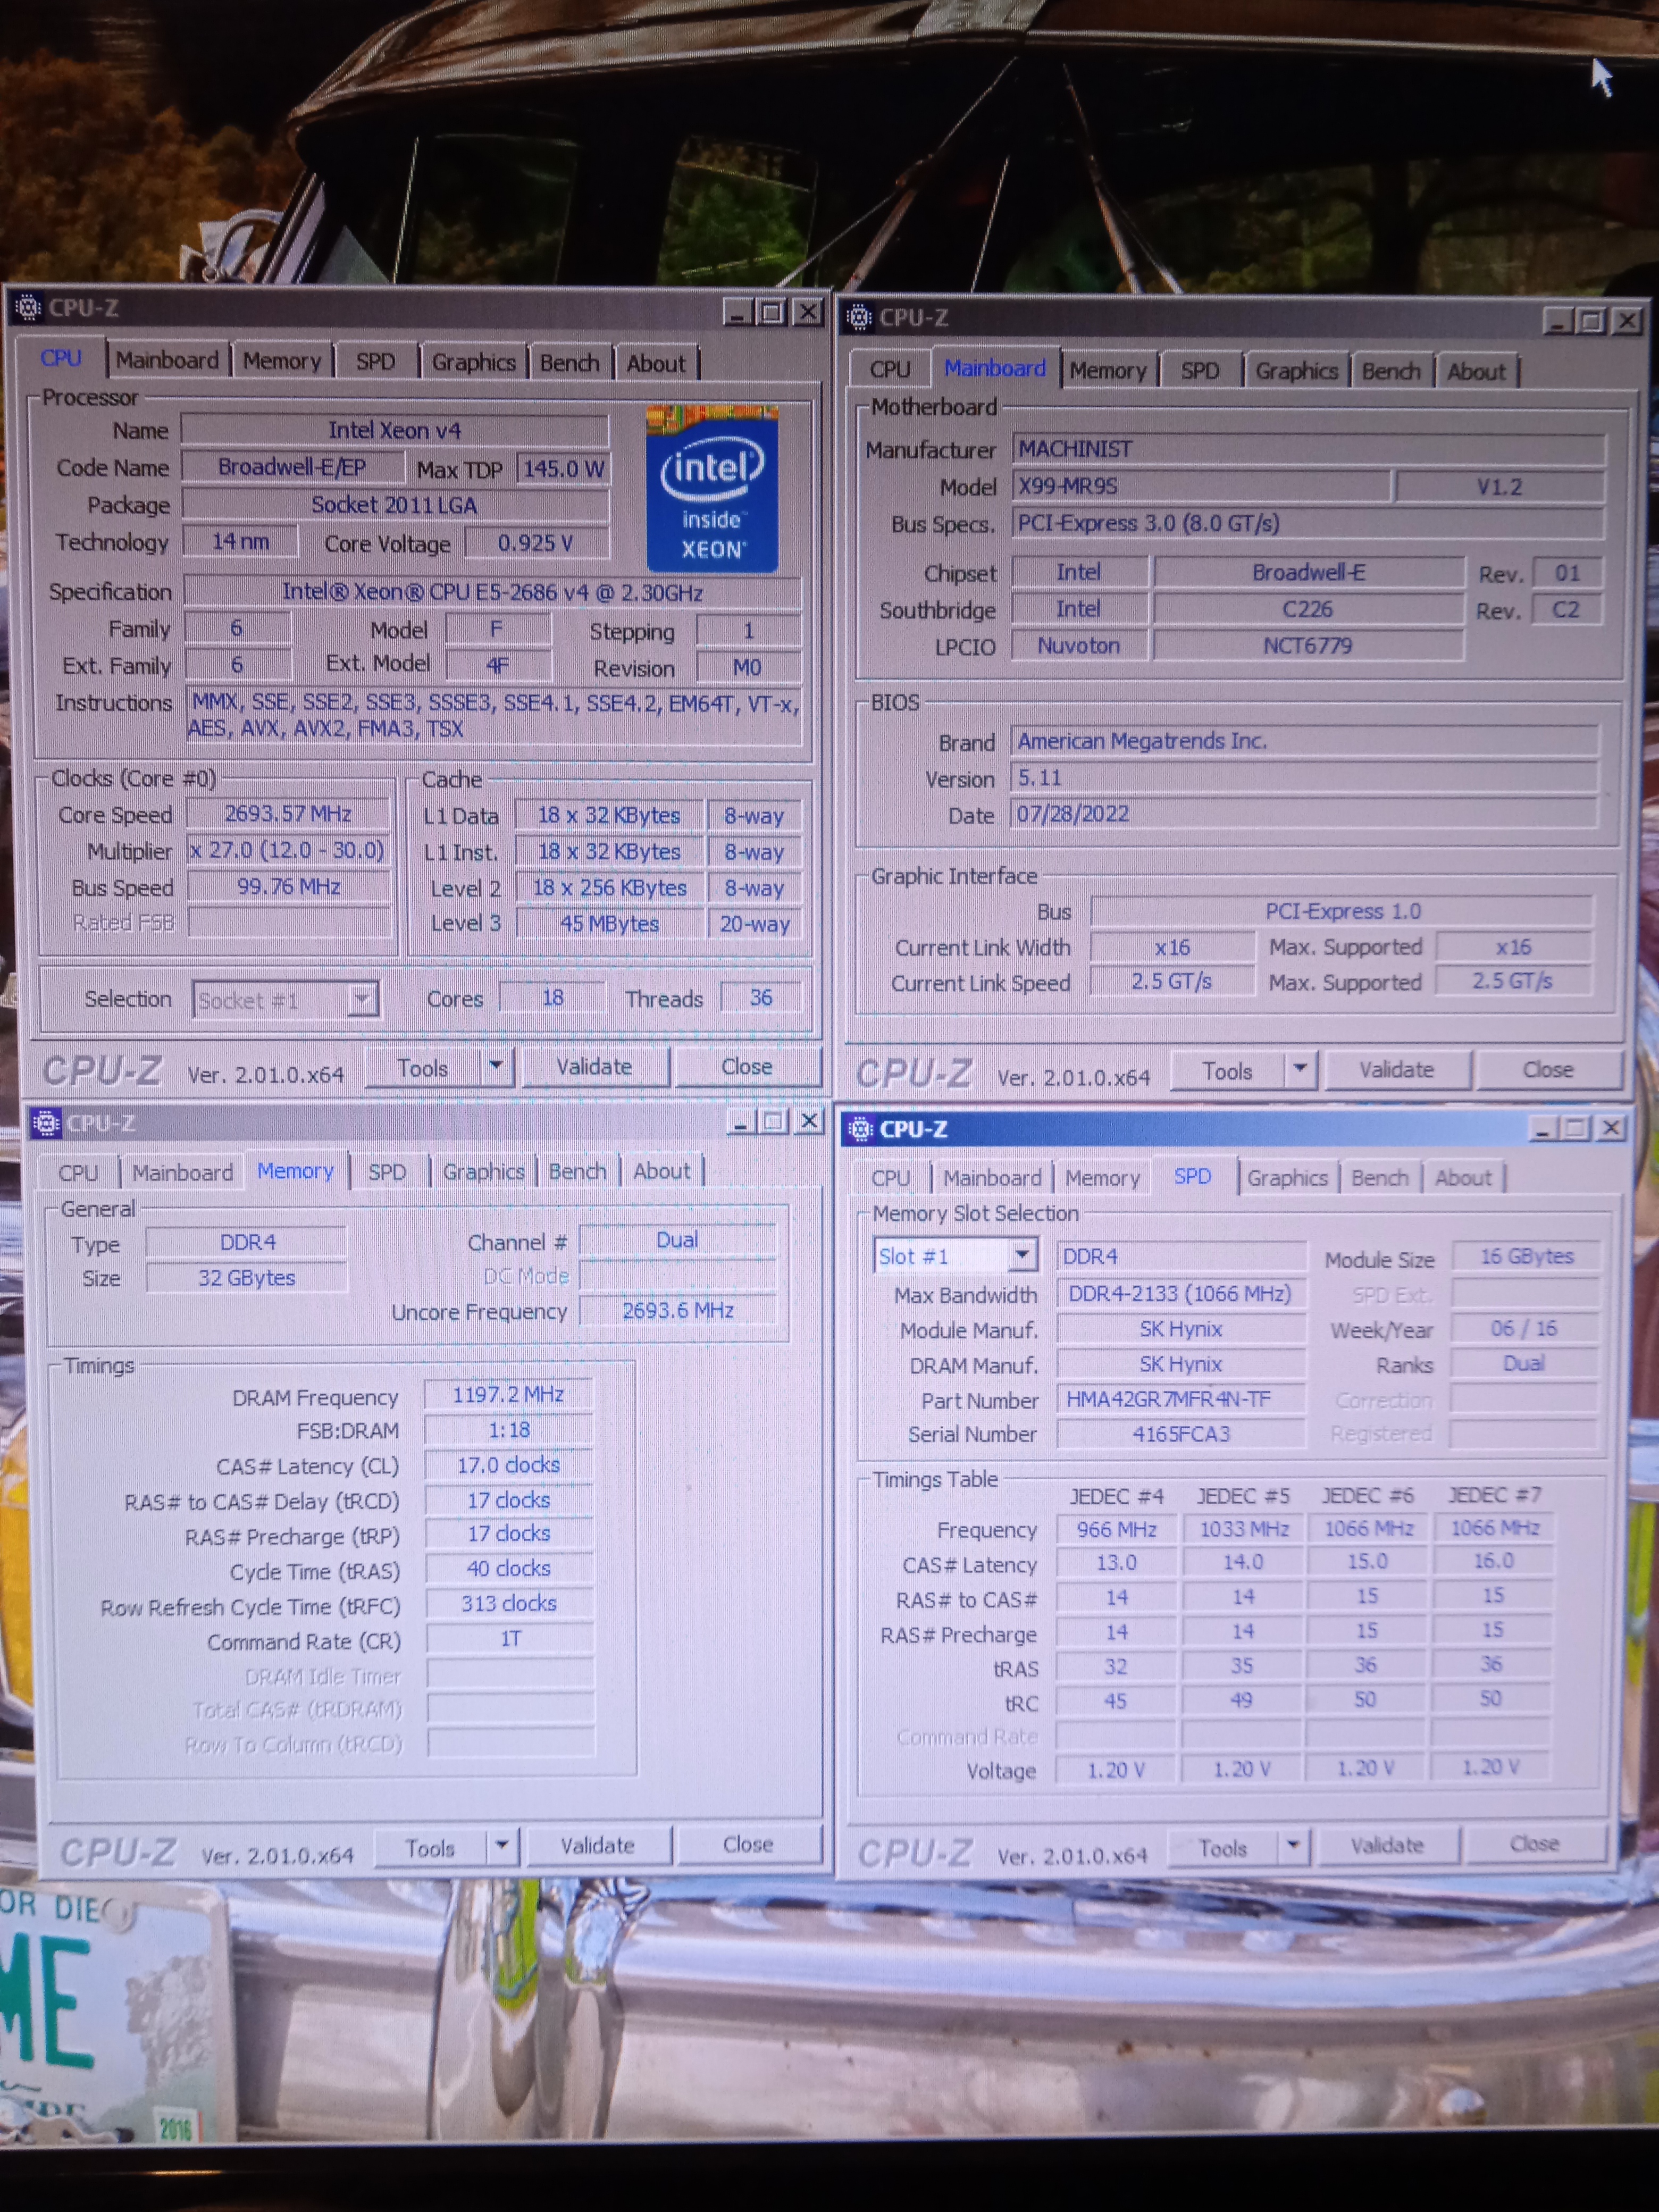The width and height of the screenshot is (1659, 2212).
Task: Click the Intel Inside Xeon logo
Action: (711, 488)
